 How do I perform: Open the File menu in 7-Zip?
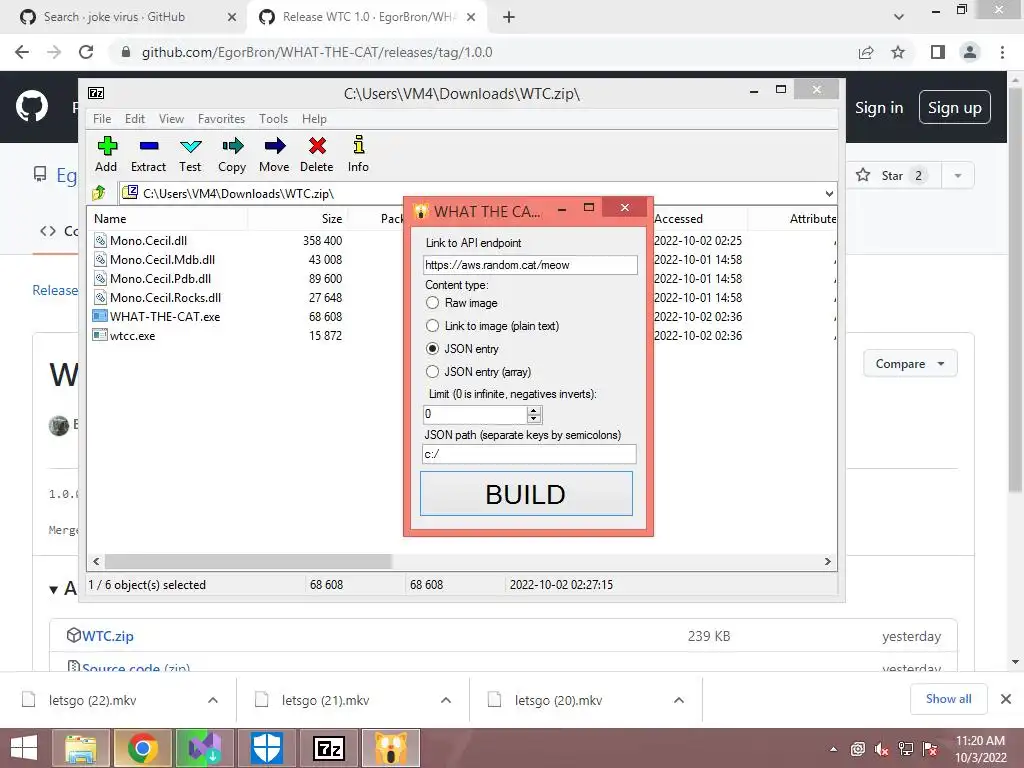(102, 119)
